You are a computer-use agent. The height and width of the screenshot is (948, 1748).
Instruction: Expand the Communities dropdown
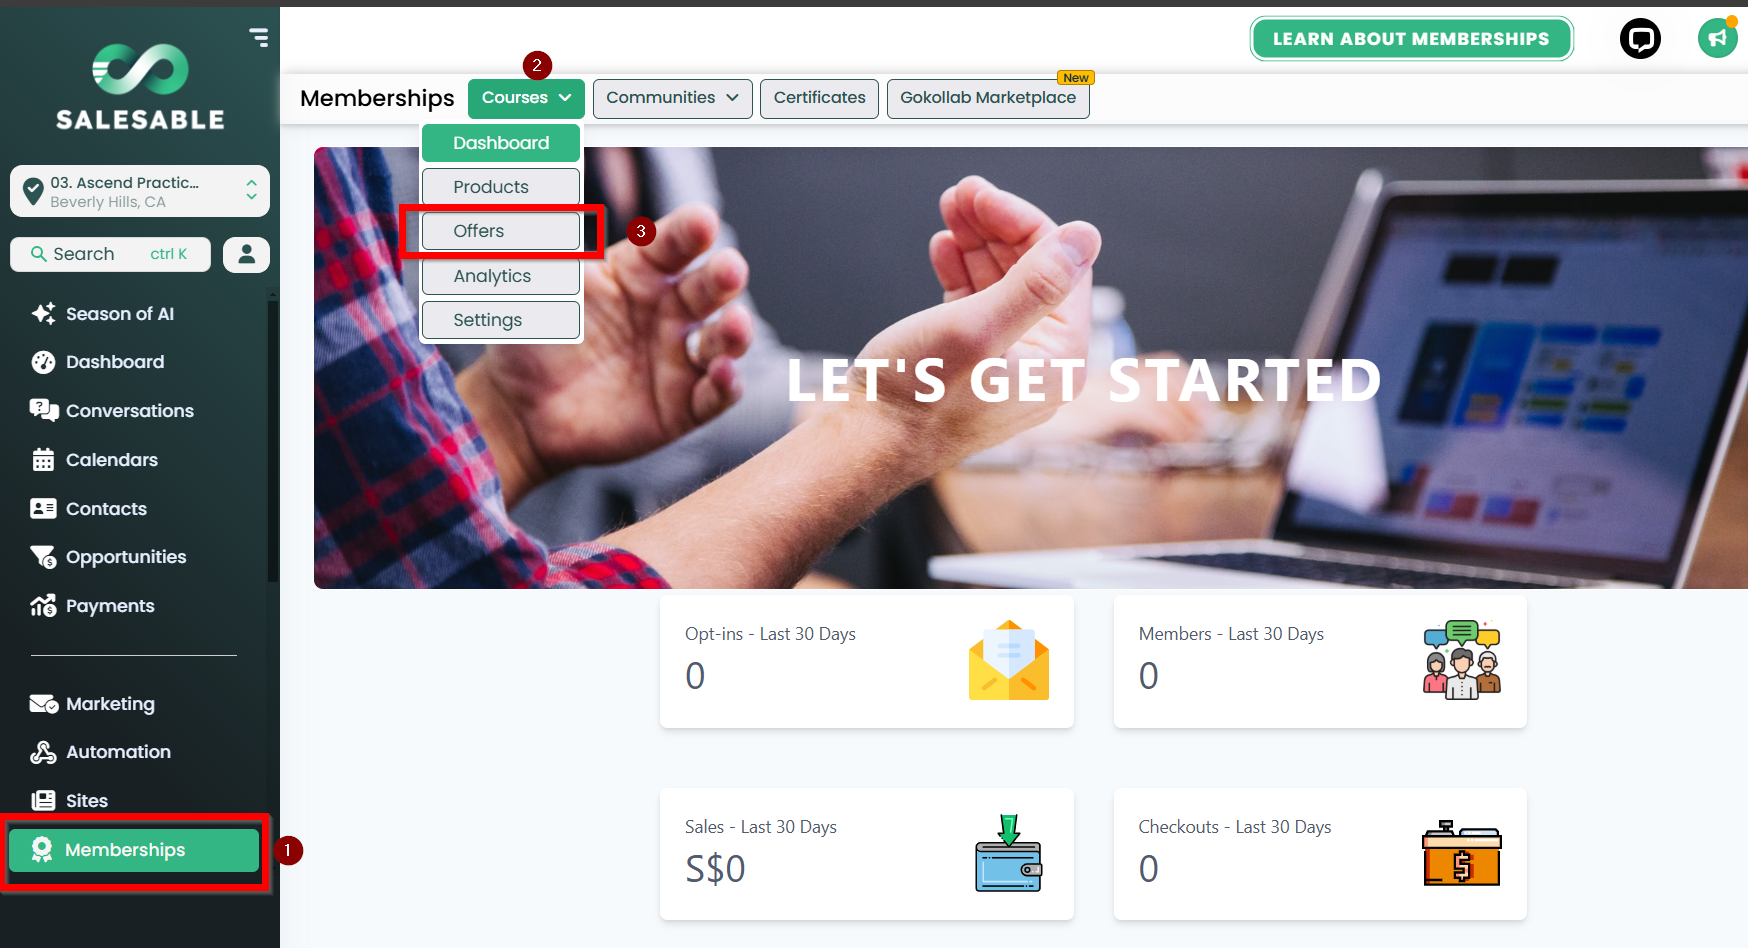672,98
